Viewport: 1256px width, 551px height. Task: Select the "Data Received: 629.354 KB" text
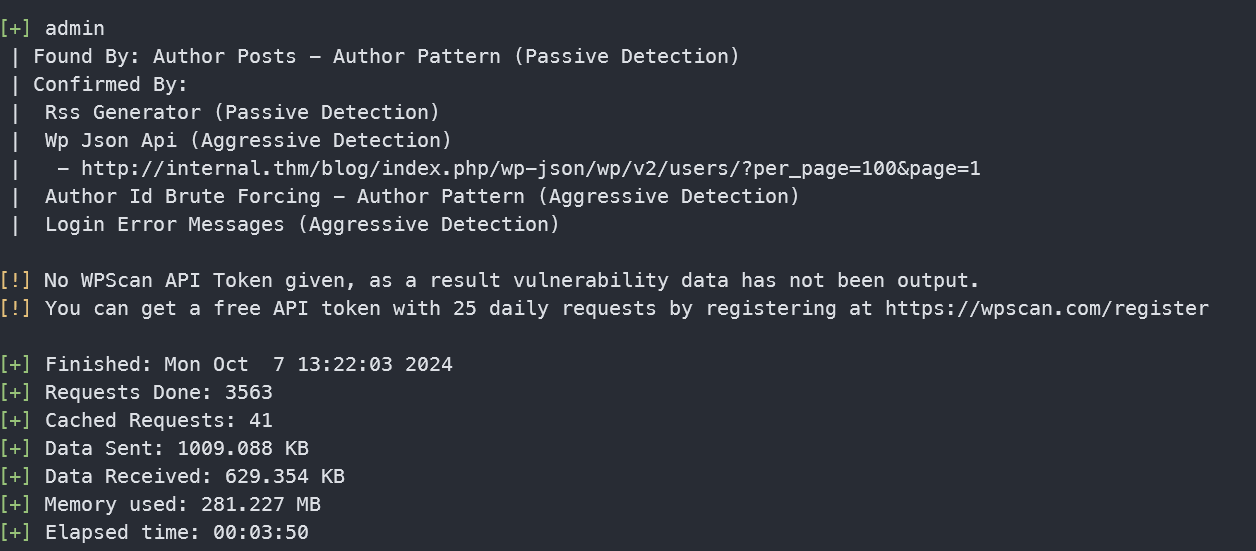tap(194, 476)
